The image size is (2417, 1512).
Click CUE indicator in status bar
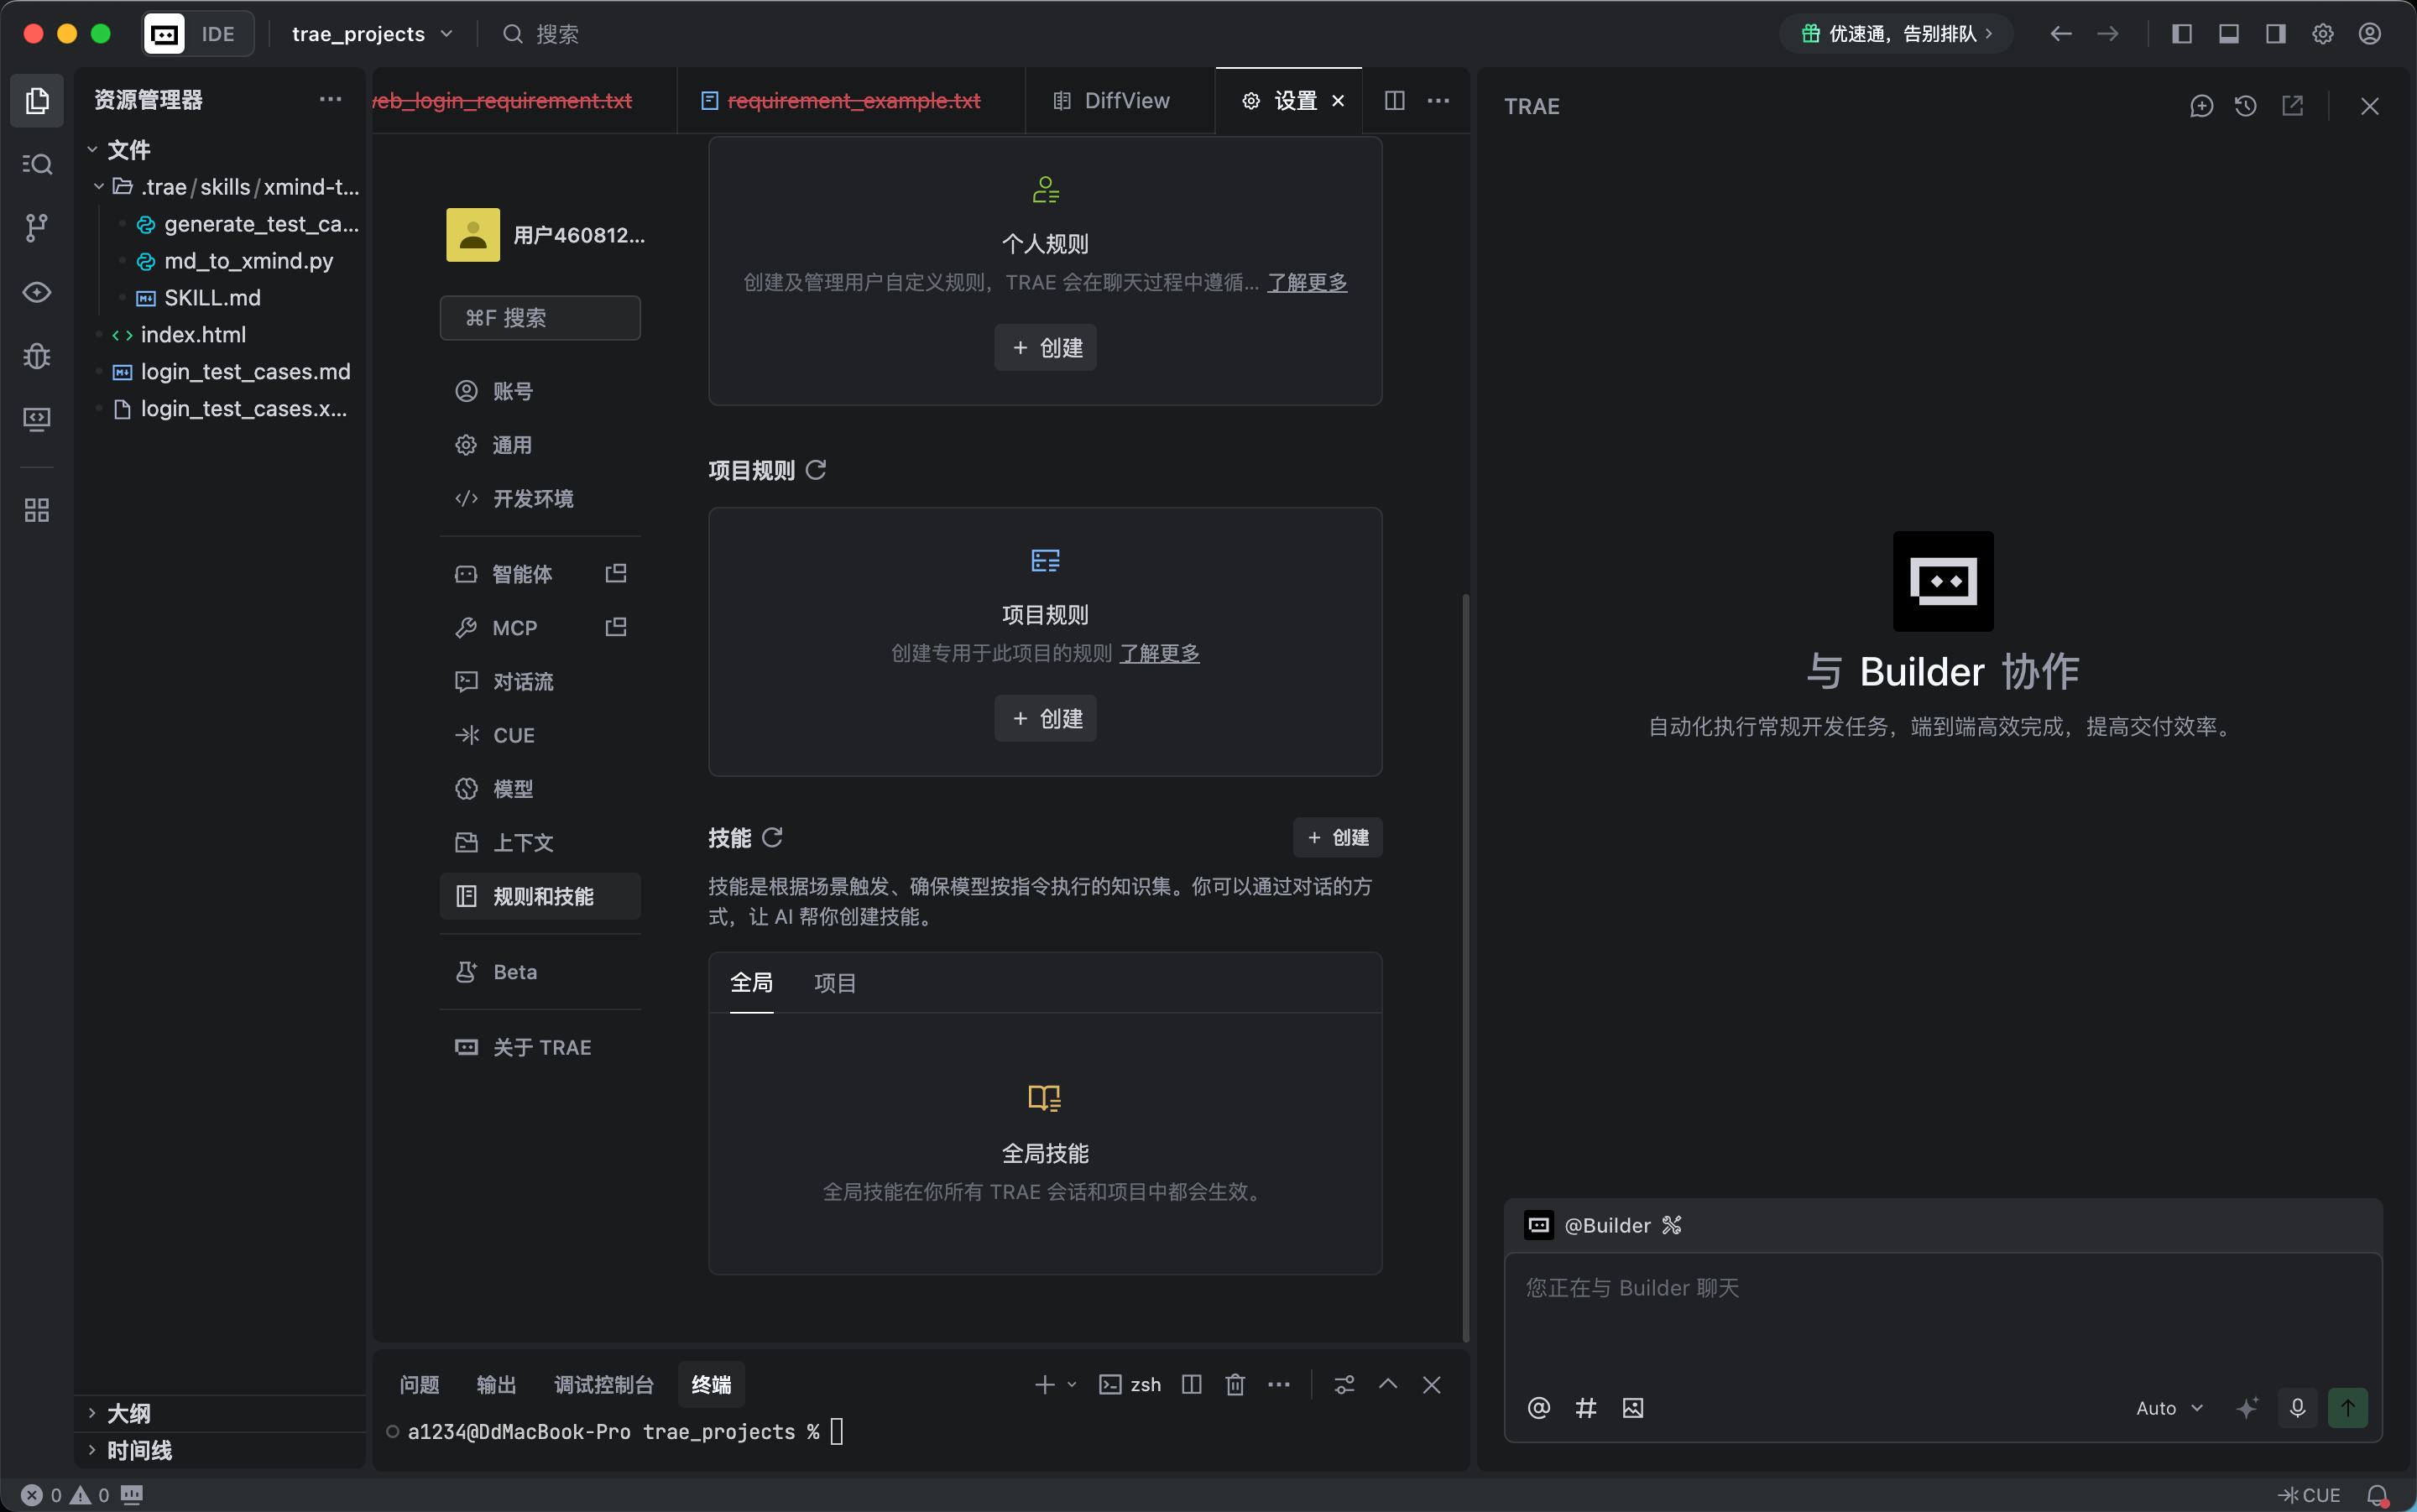click(x=2309, y=1495)
